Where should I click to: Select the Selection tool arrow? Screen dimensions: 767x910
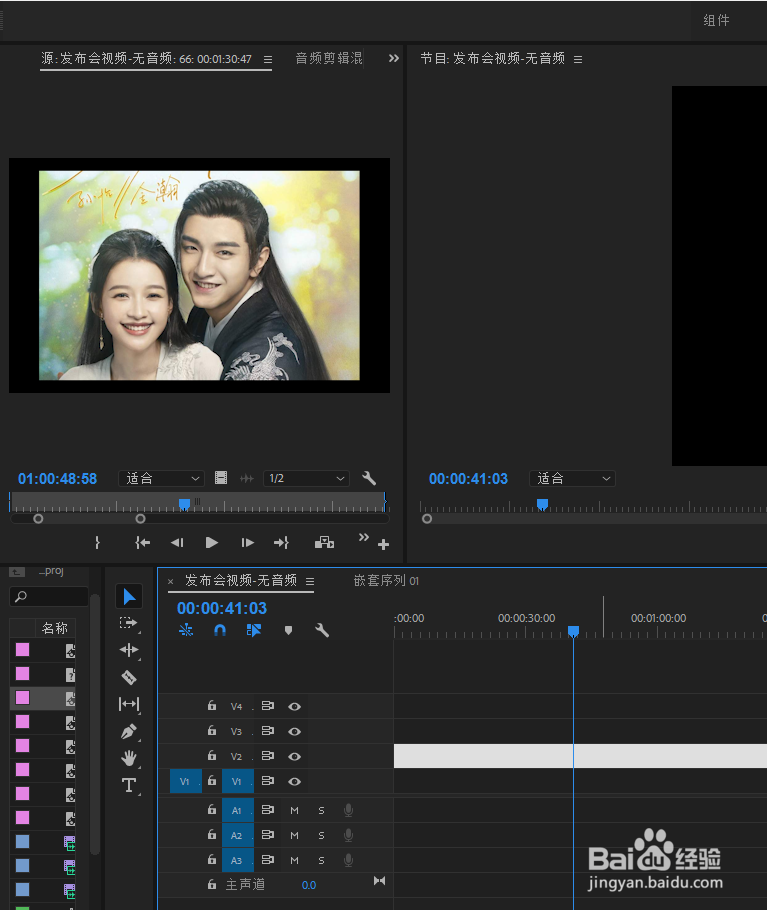[x=129, y=597]
